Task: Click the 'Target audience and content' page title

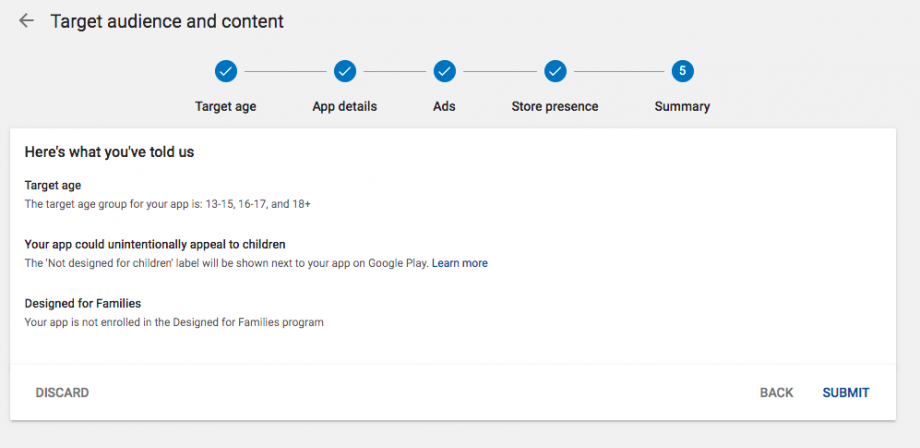Action: click(167, 21)
